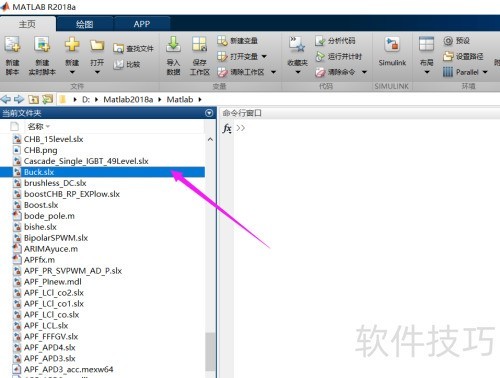This screenshot has width=500, height=378.
Task: Click Open Variable (打开变量) icon
Action: (x=222, y=56)
